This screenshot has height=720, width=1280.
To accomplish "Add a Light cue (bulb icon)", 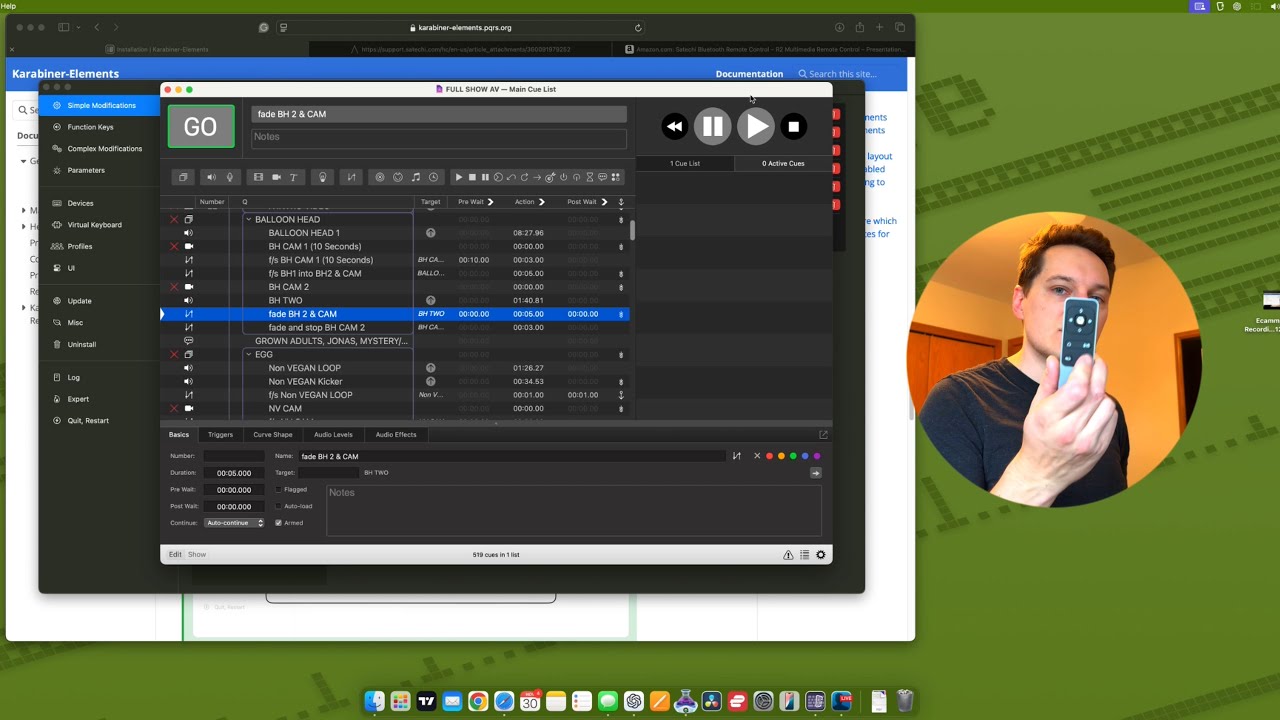I will click(322, 177).
